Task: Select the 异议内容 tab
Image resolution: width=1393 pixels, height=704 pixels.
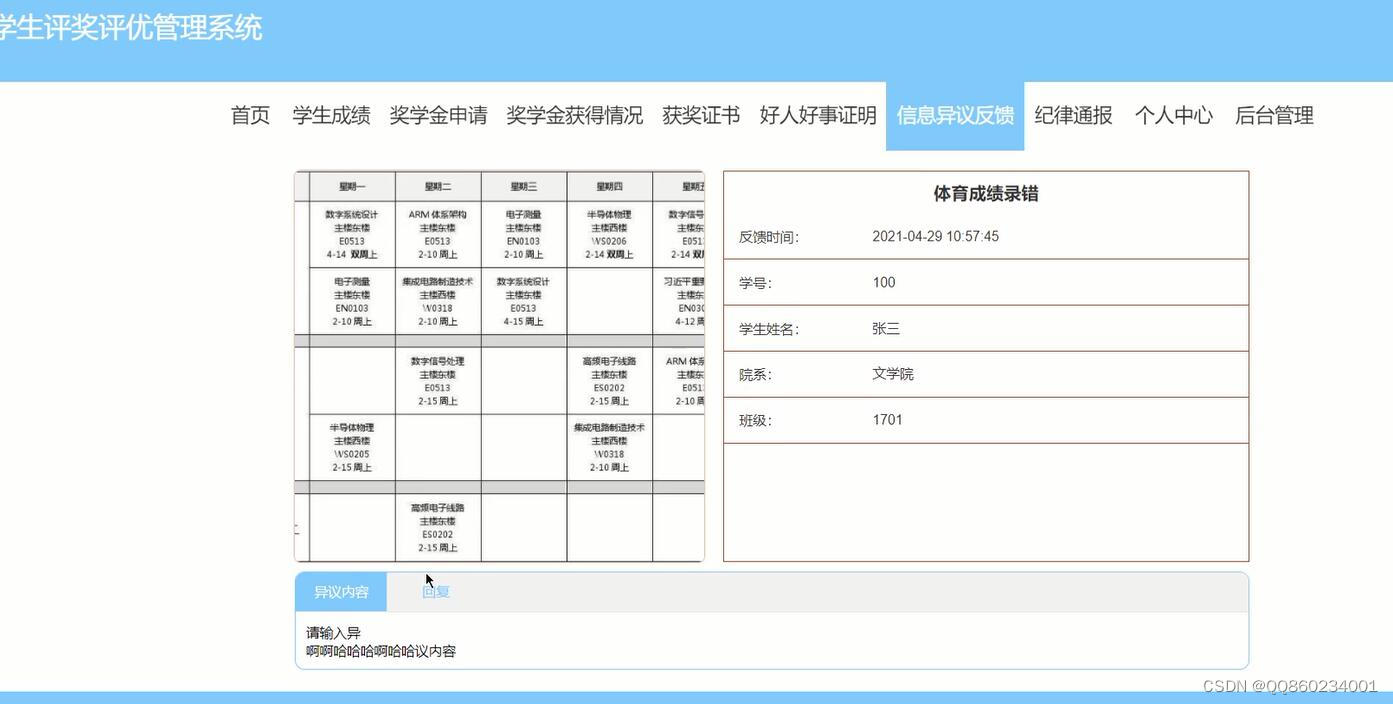Action: click(341, 591)
